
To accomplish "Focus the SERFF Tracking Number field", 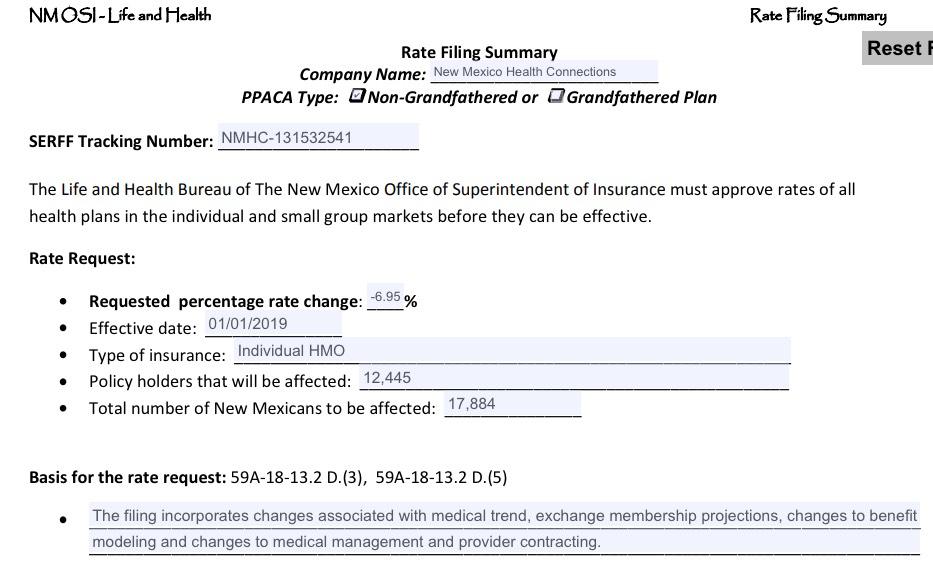I will [317, 138].
